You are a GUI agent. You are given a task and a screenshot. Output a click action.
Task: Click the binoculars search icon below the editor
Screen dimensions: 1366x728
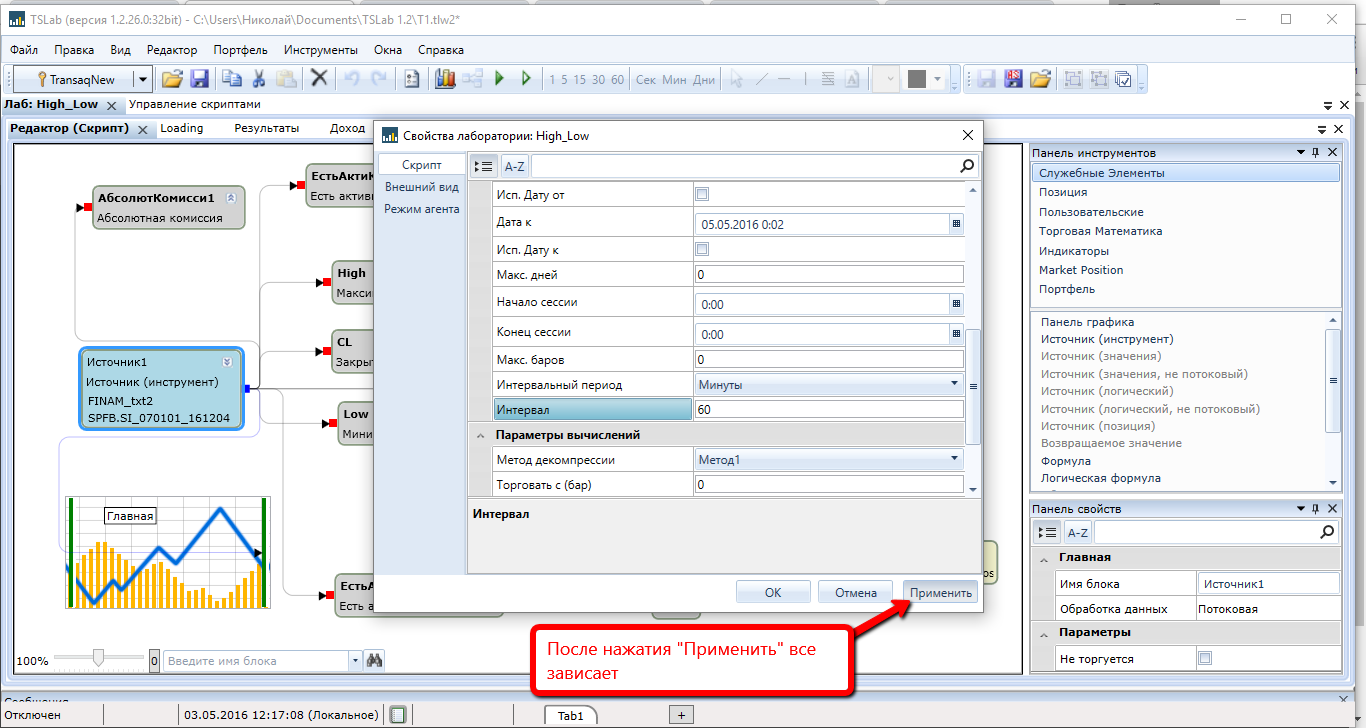(x=375, y=660)
